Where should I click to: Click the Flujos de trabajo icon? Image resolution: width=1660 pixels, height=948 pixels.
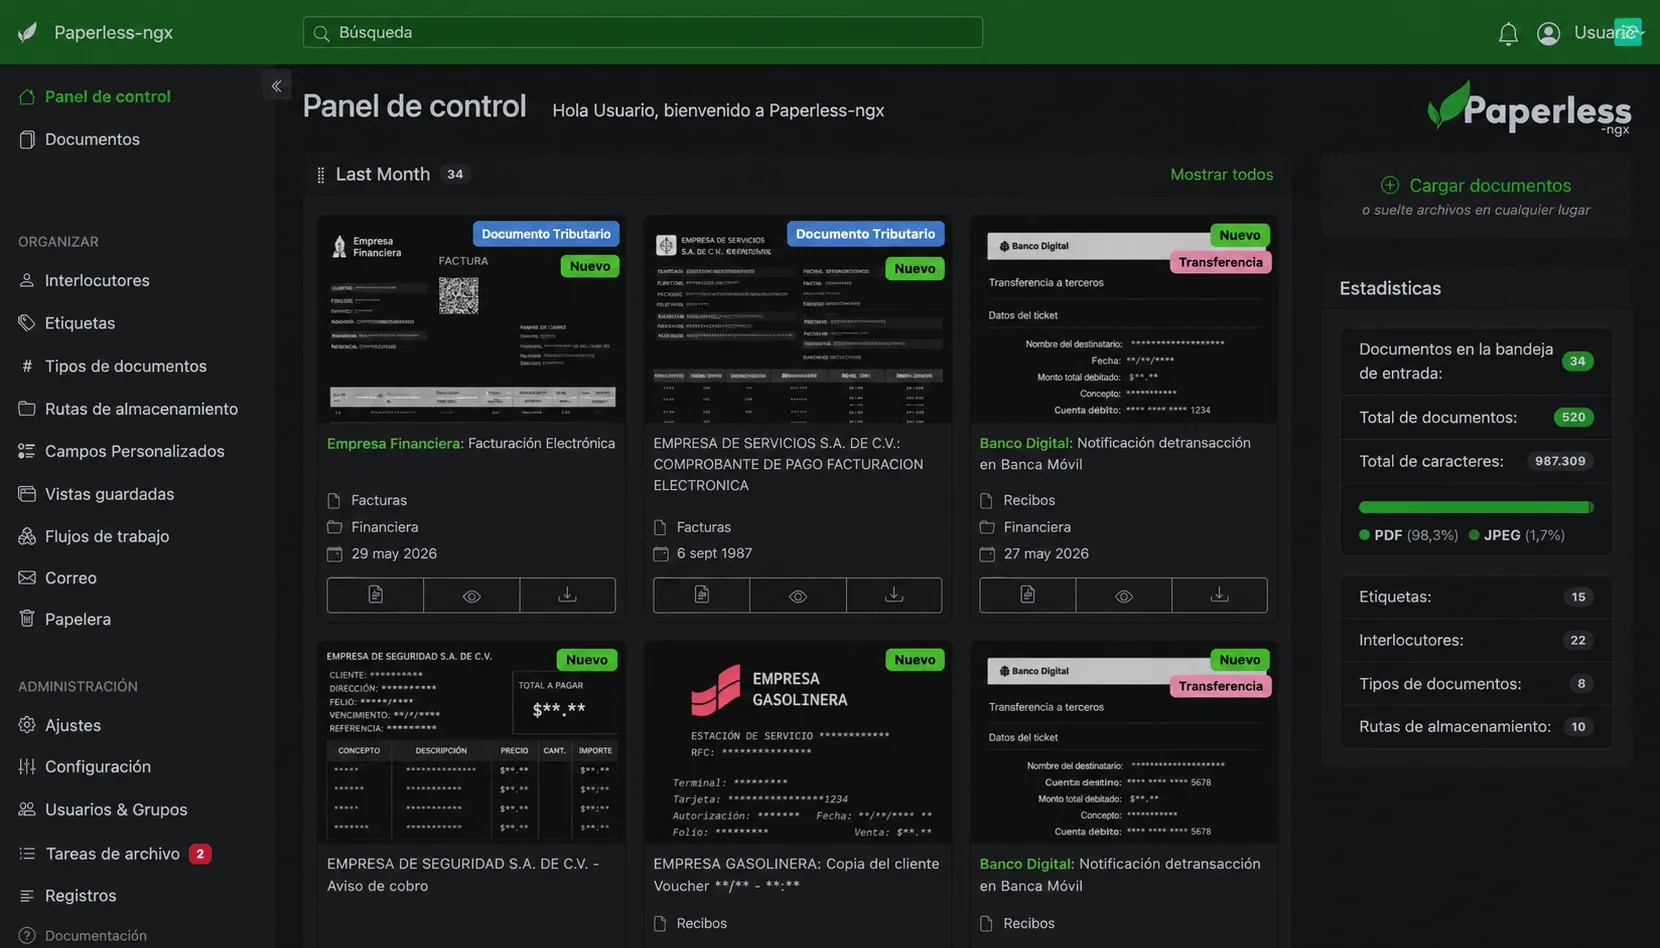27,536
